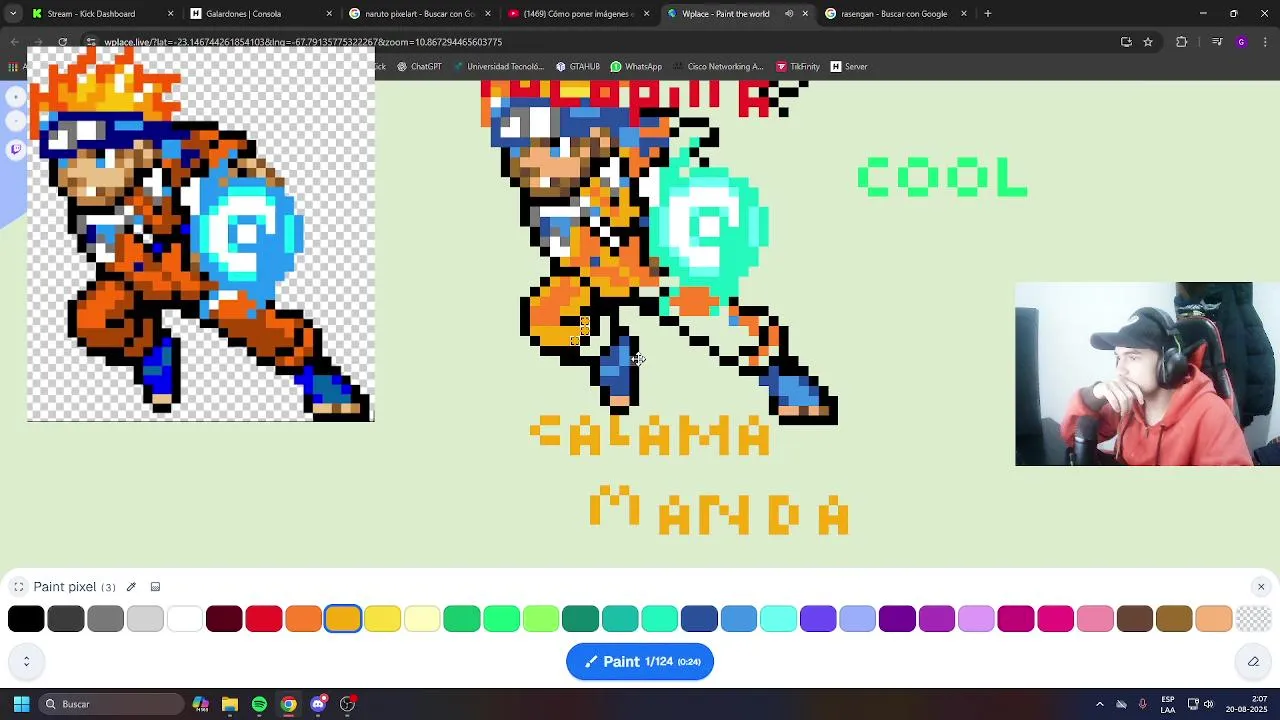Click the image icon next to the pencil icon
This screenshot has height=720, width=1280.
pyautogui.click(x=155, y=587)
